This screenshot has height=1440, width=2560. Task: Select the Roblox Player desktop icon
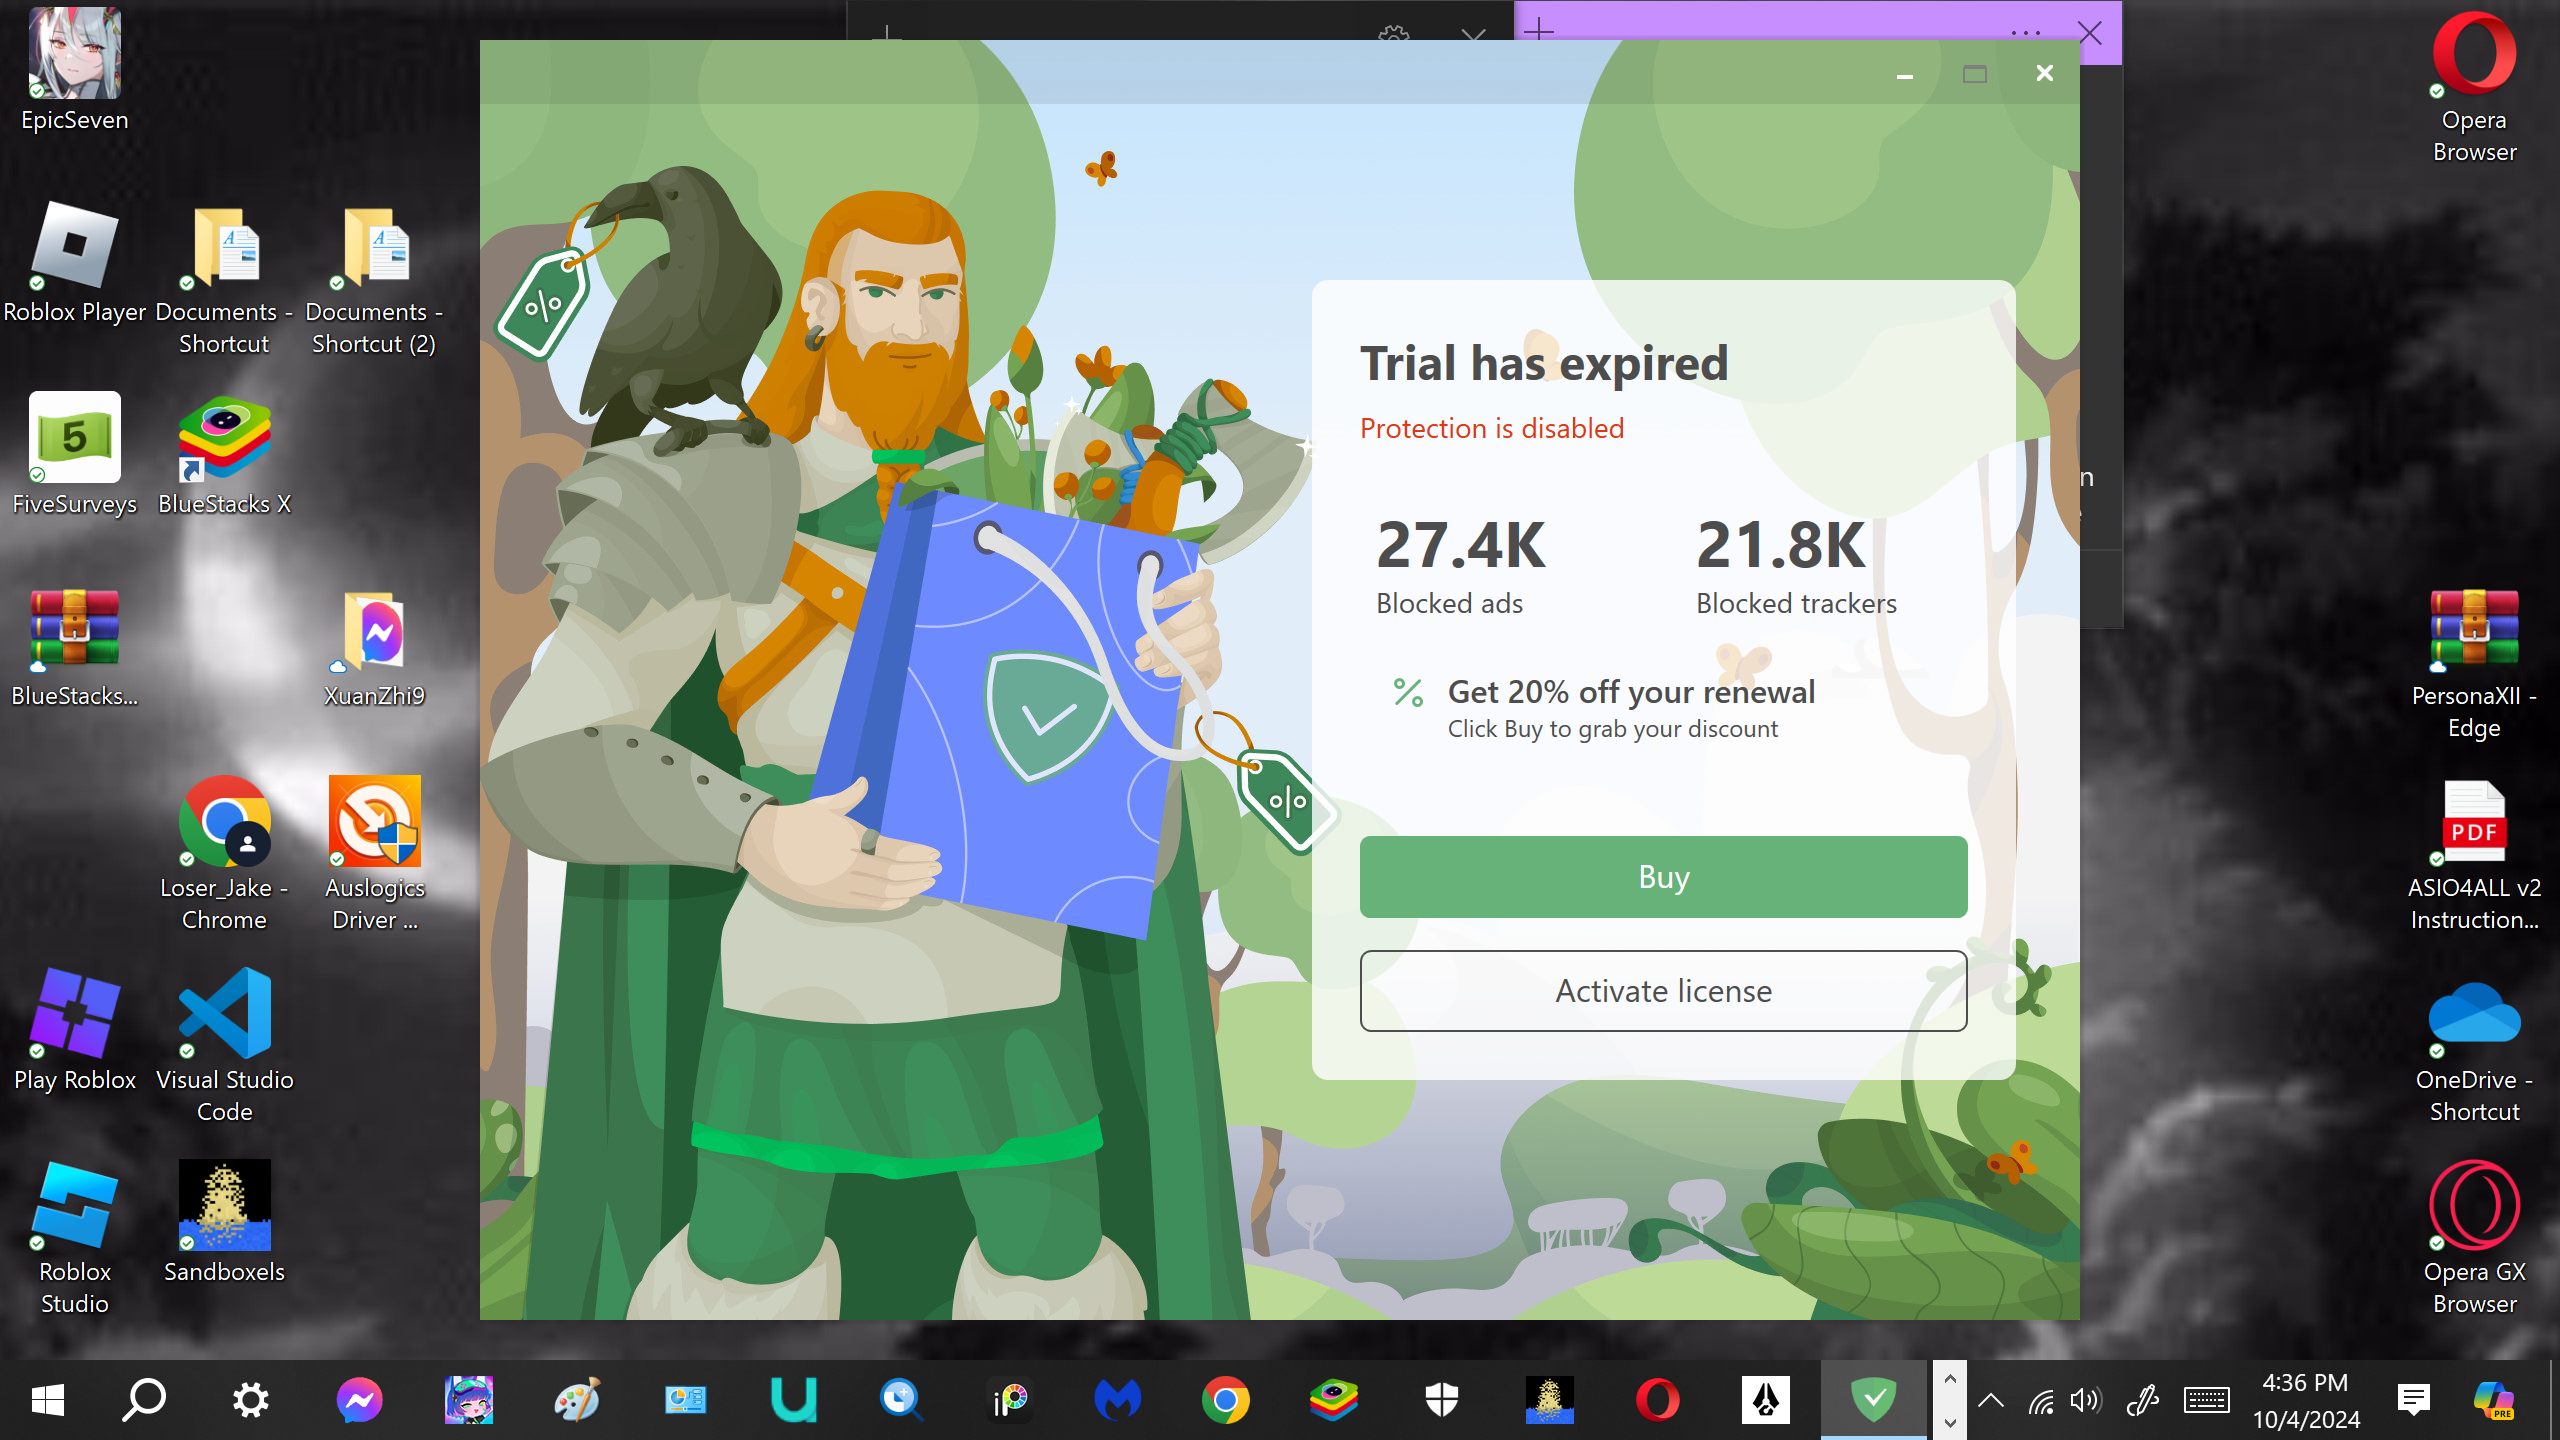75,262
